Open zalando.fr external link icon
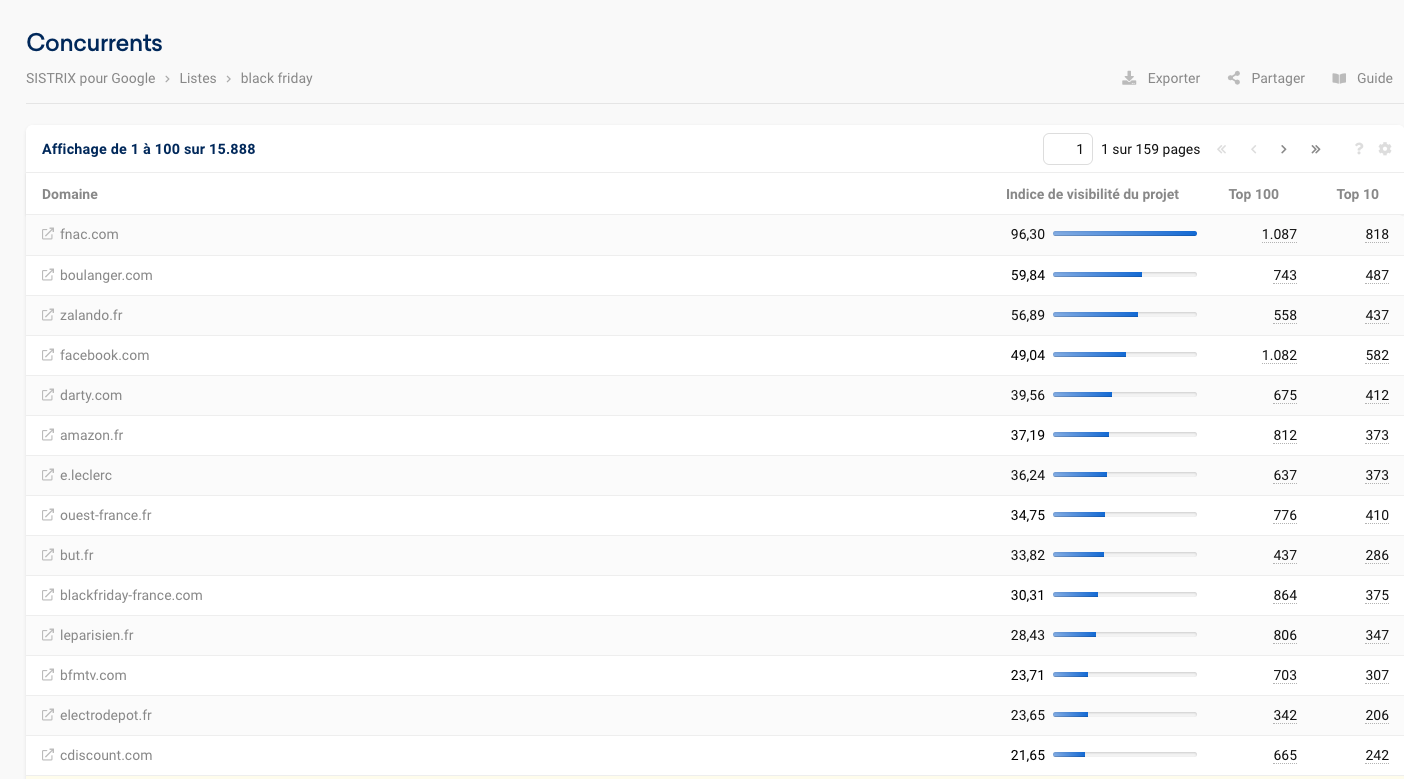Viewport: 1404px width, 779px height. point(48,315)
